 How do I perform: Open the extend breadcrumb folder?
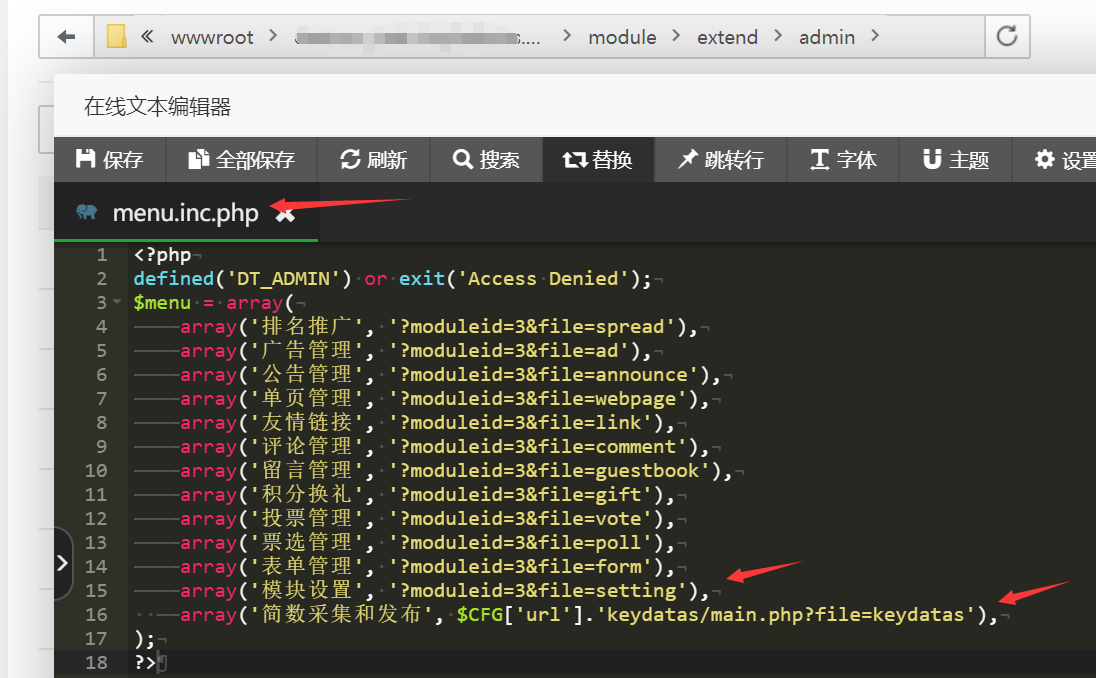727,37
